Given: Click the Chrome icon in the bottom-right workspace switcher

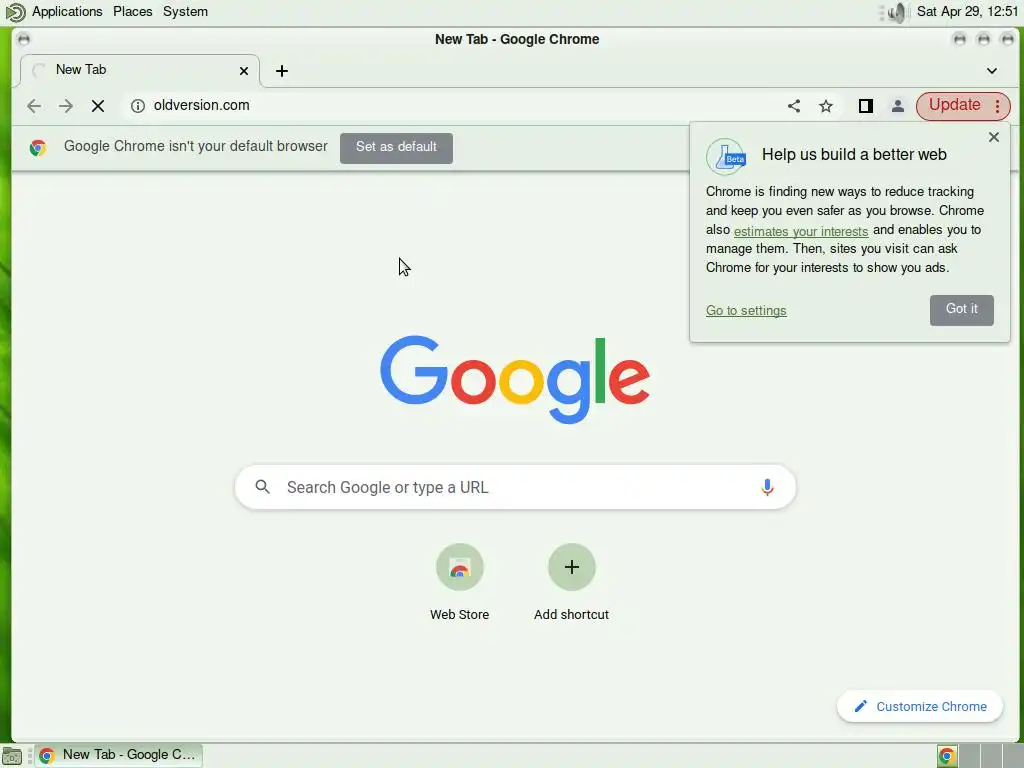Looking at the screenshot, I should coord(947,756).
